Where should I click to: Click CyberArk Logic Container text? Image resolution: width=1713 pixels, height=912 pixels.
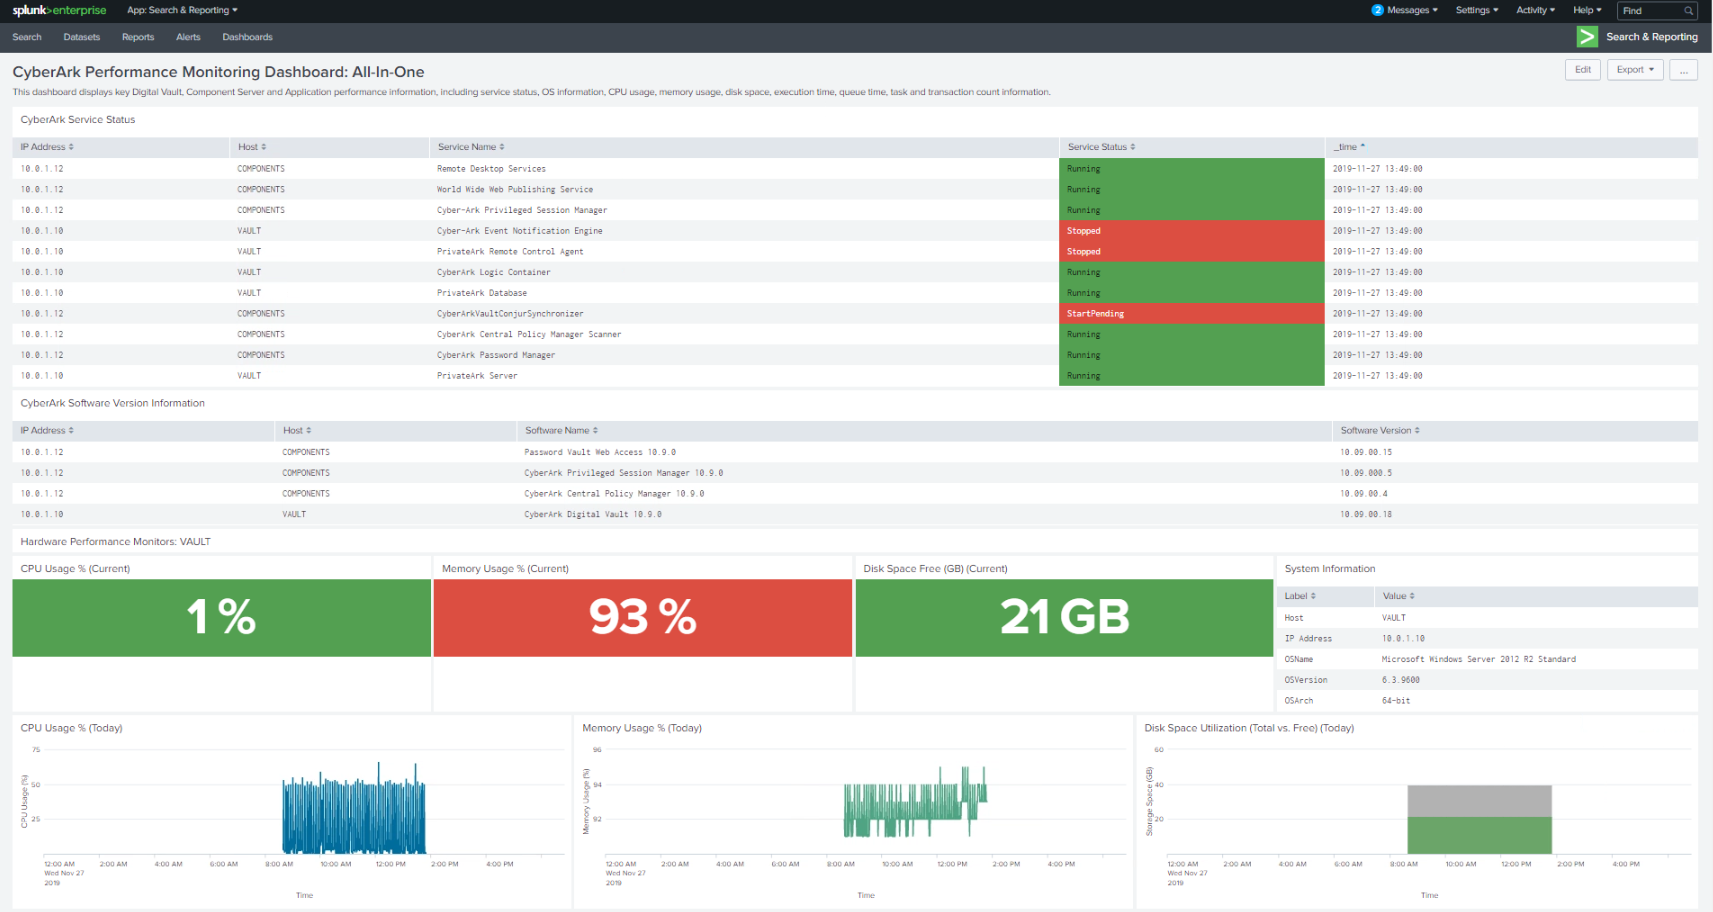[494, 273]
